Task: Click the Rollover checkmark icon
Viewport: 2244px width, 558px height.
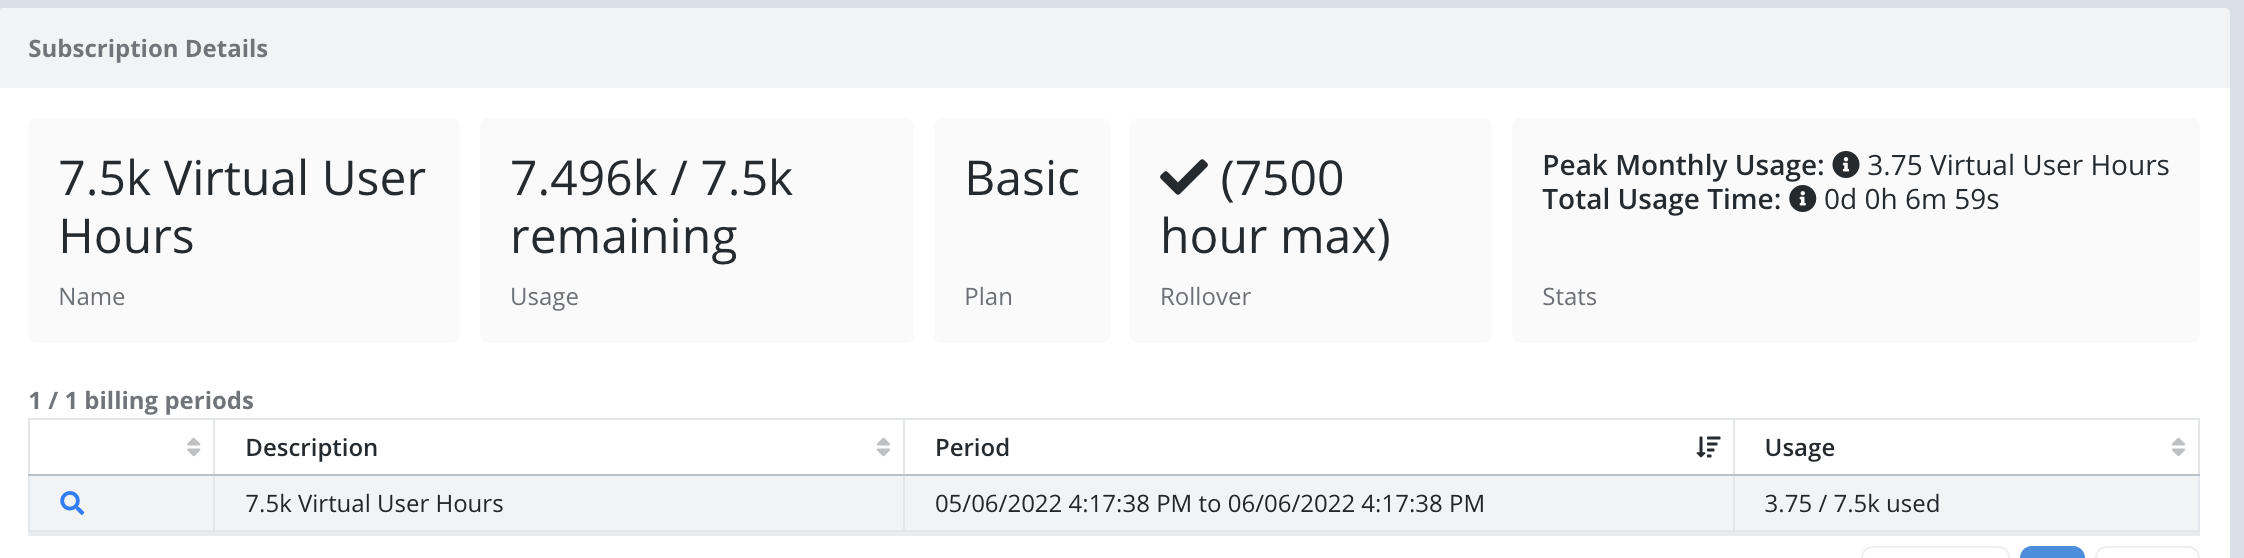Action: tap(1184, 178)
